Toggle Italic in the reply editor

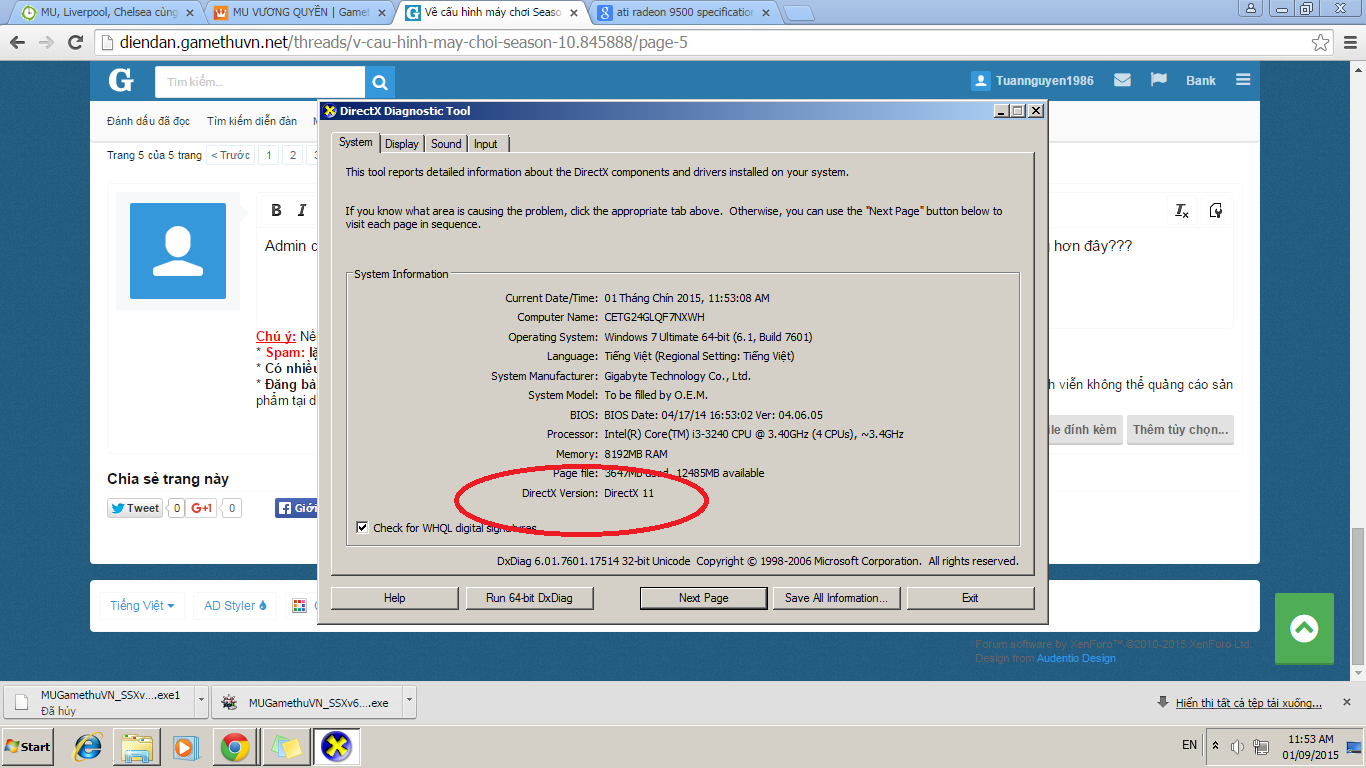(x=301, y=210)
